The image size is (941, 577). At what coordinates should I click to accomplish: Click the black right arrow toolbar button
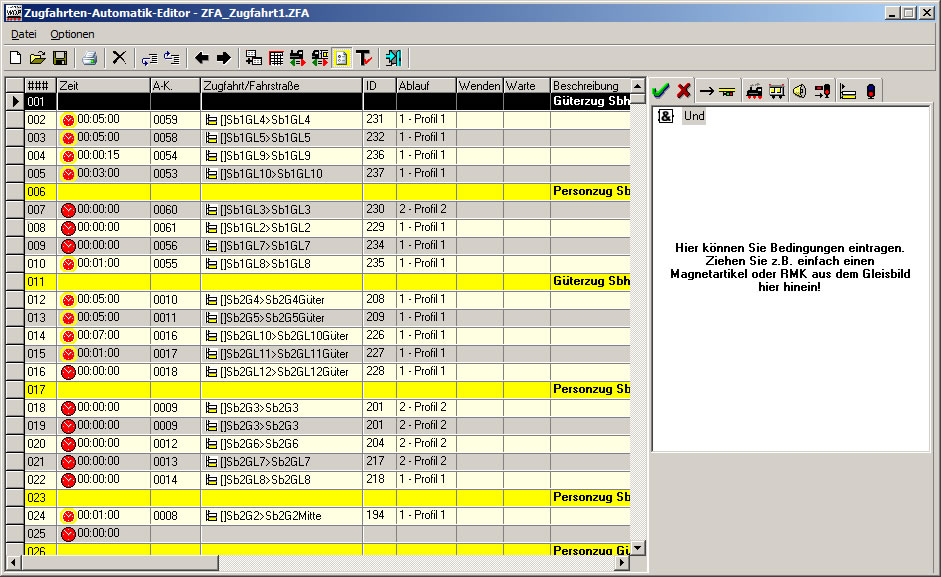point(223,58)
